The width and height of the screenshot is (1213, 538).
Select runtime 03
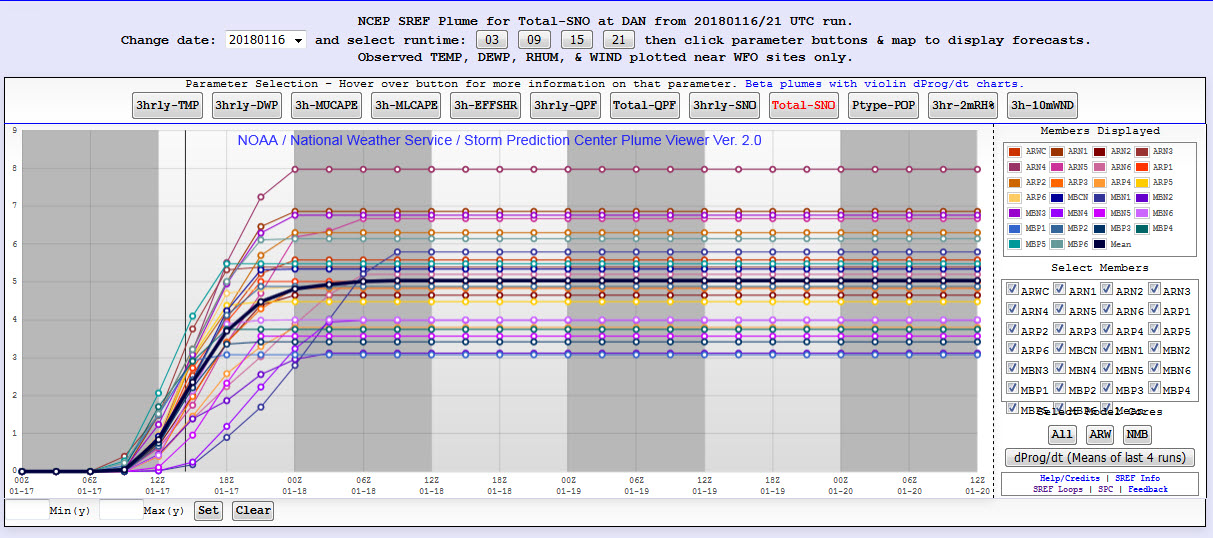coord(491,40)
